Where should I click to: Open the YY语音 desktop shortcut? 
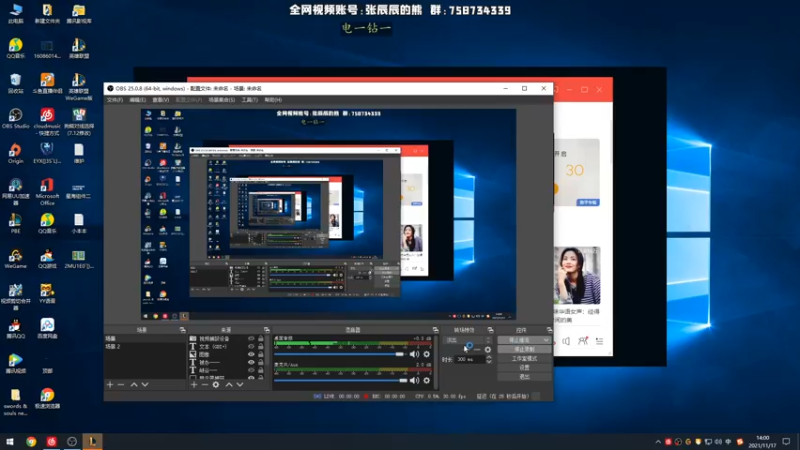tap(47, 294)
